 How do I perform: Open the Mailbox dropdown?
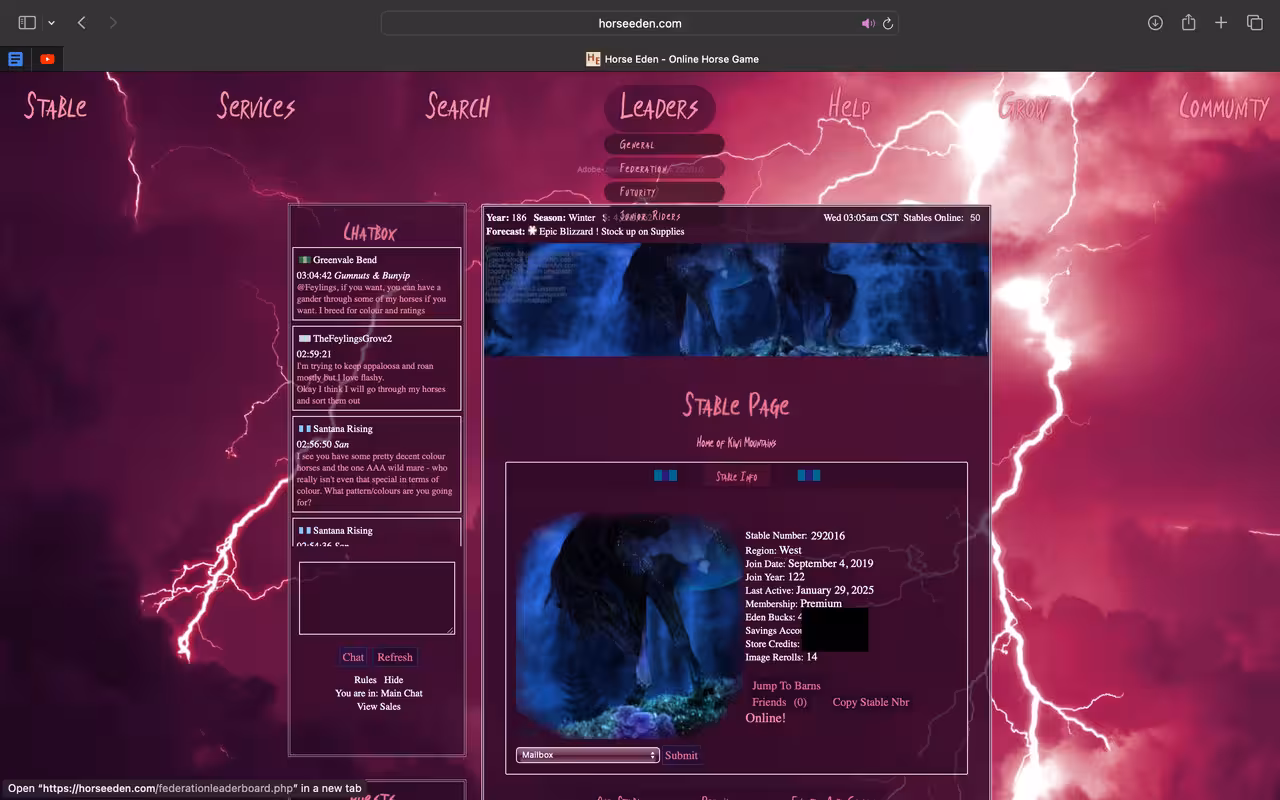(x=587, y=755)
